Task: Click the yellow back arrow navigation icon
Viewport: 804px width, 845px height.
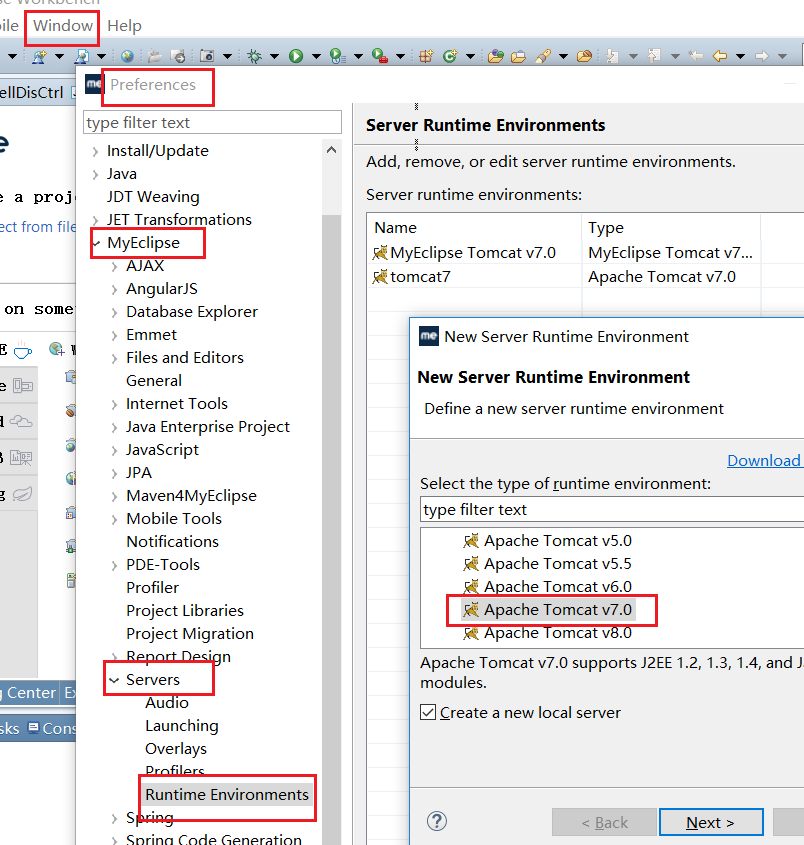Action: (x=719, y=56)
